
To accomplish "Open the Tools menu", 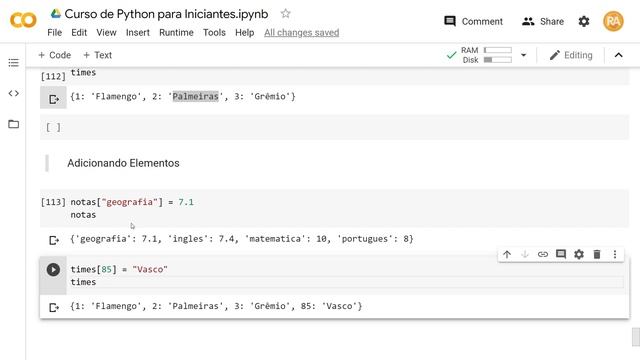I will click(214, 33).
